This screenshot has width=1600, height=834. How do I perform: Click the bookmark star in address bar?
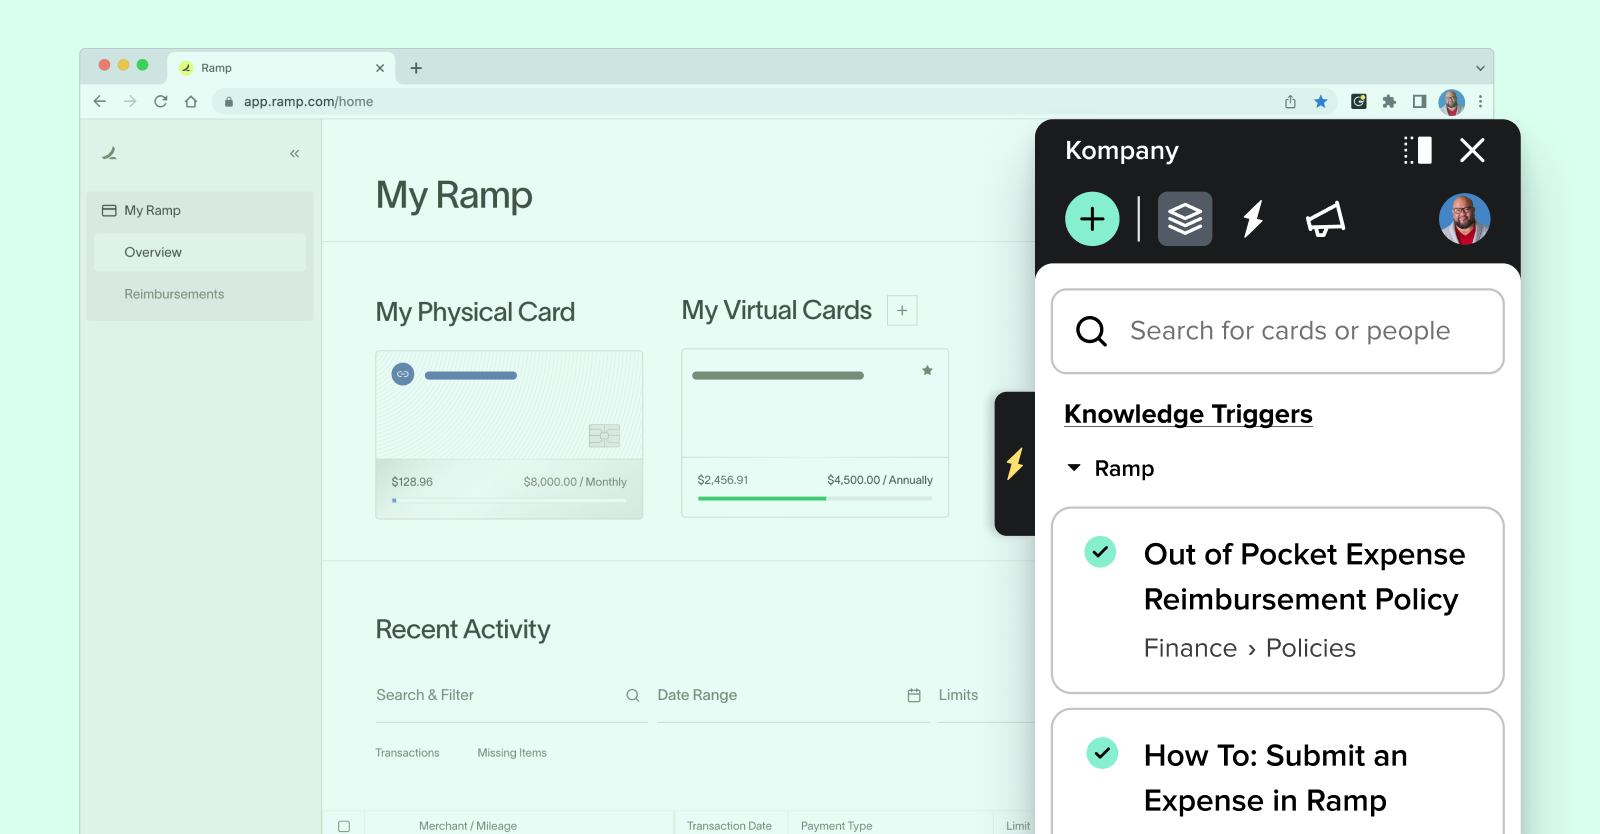tap(1321, 101)
